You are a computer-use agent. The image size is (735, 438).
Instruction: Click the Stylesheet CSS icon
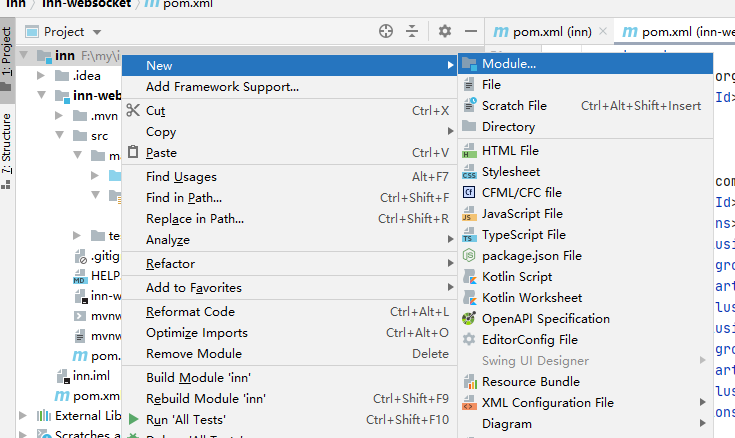point(469,172)
